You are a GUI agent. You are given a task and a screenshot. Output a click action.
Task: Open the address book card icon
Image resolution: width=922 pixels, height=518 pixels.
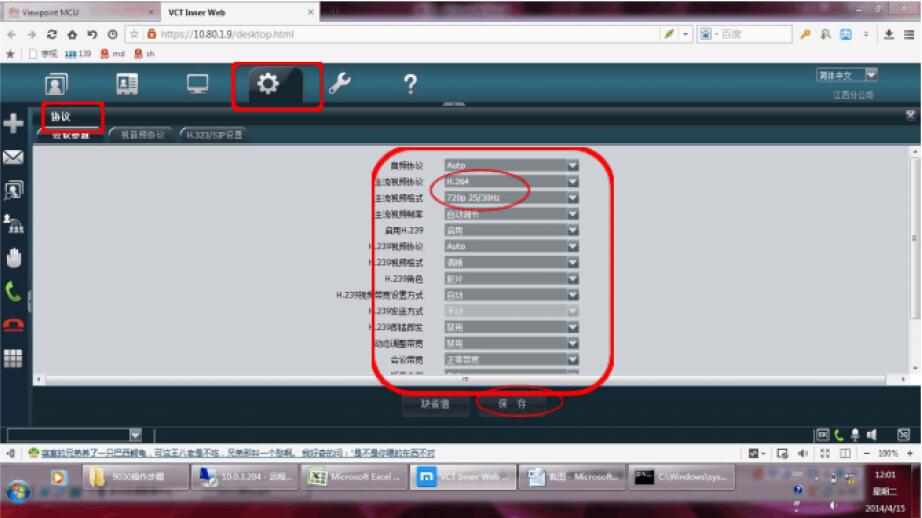128,85
